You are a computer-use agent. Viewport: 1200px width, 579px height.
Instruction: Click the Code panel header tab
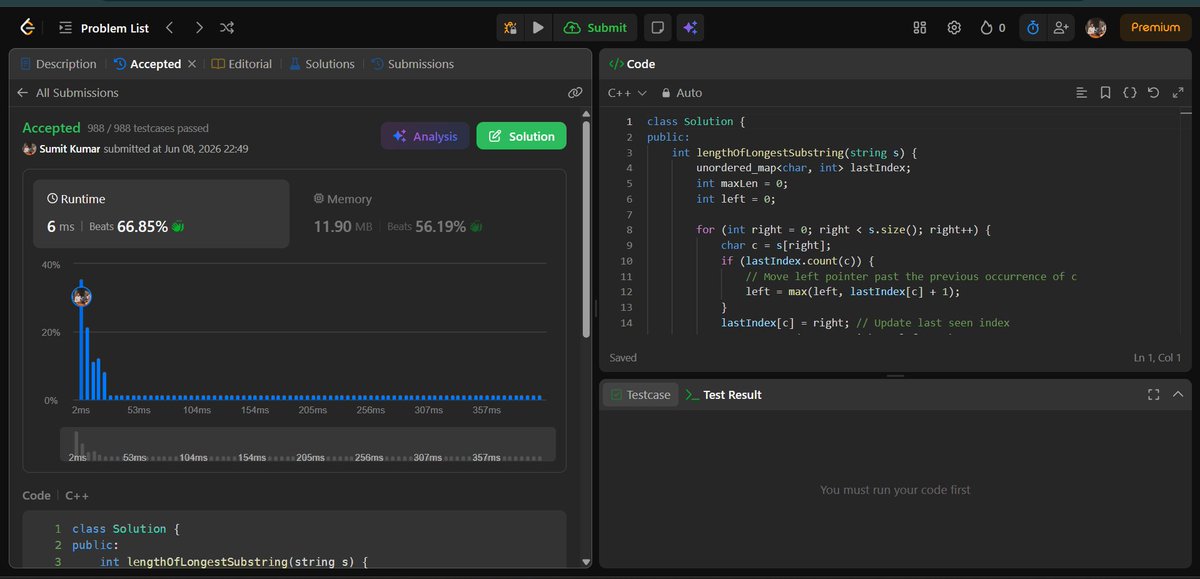pos(632,64)
